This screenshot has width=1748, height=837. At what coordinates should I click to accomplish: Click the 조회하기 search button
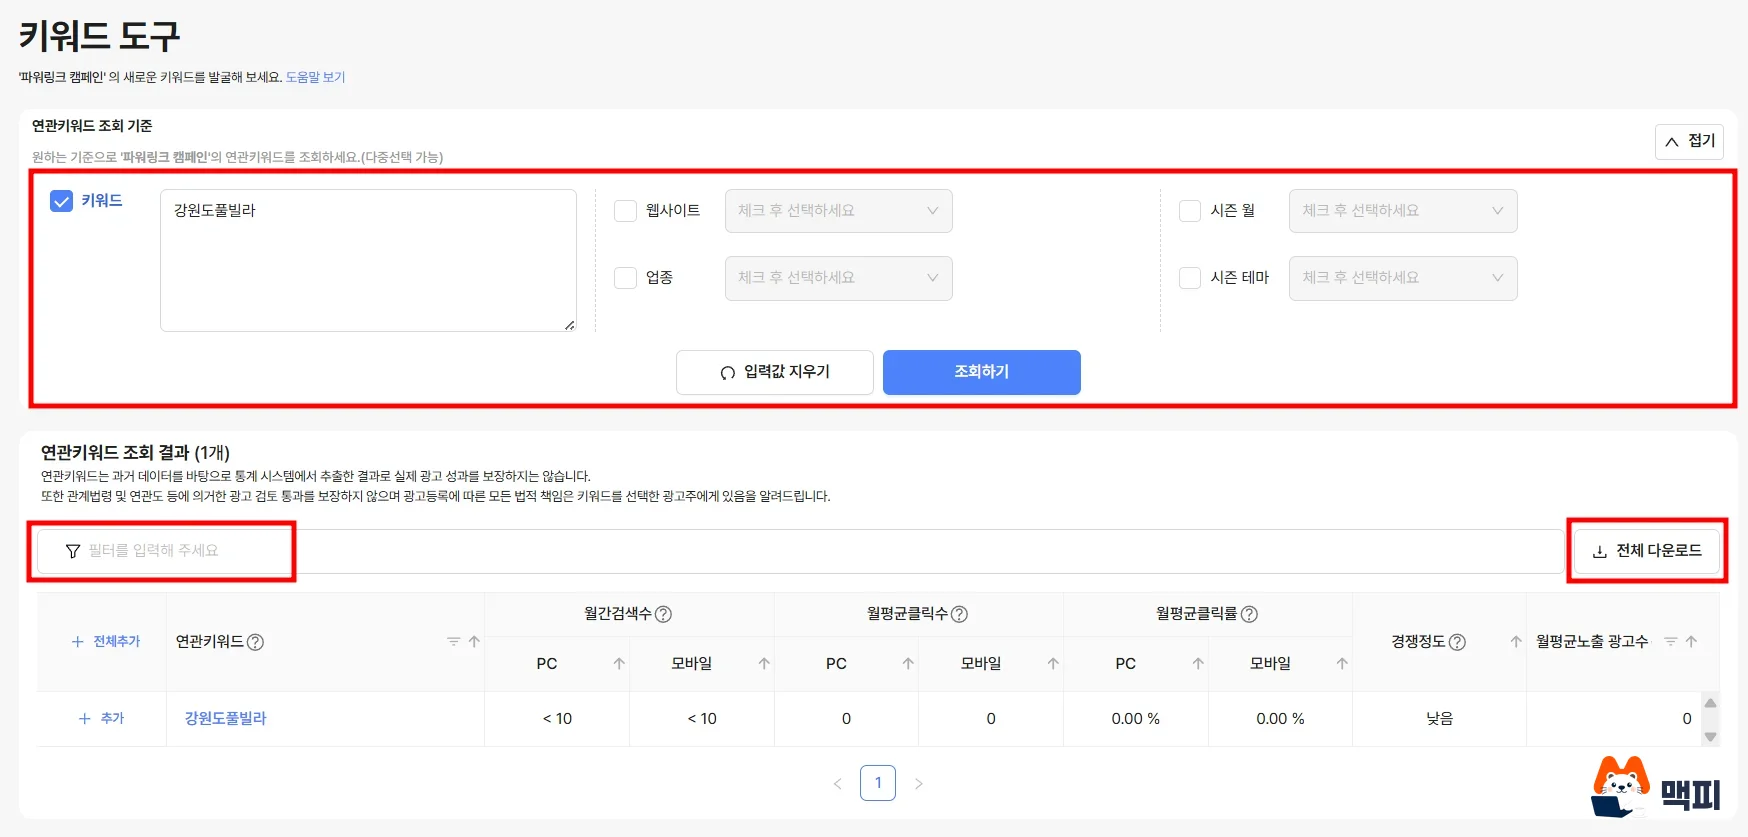[x=981, y=372]
